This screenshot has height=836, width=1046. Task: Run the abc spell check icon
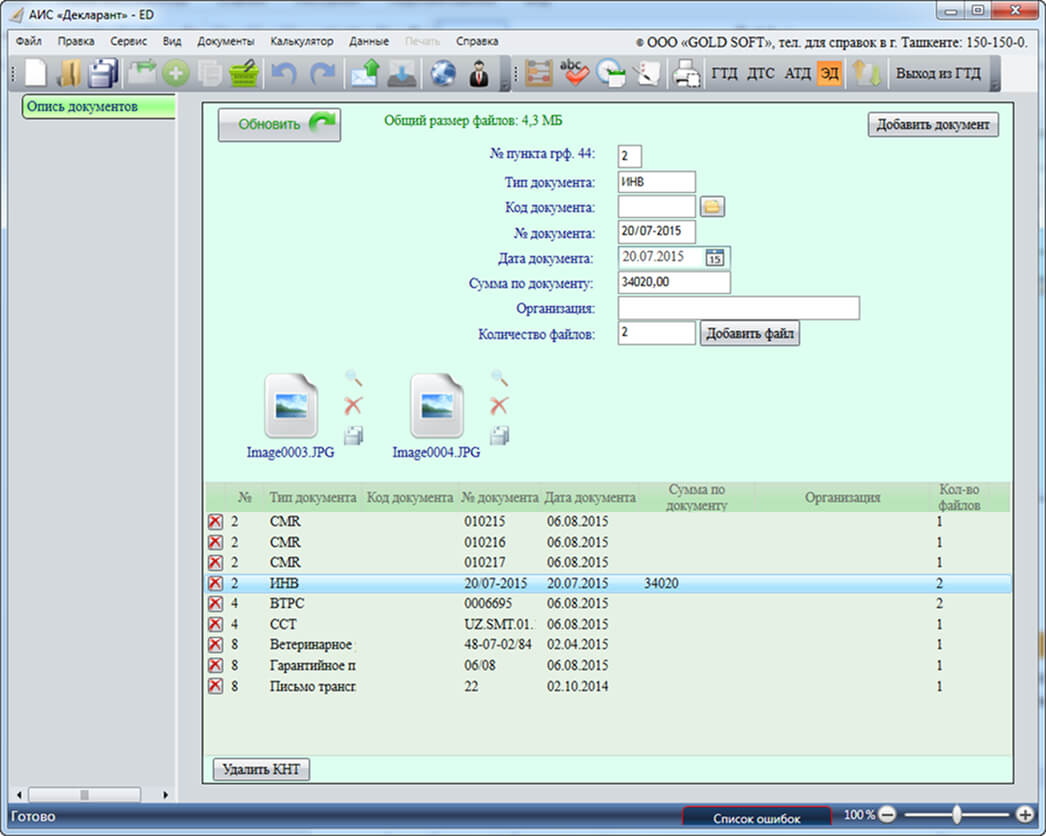coord(574,73)
